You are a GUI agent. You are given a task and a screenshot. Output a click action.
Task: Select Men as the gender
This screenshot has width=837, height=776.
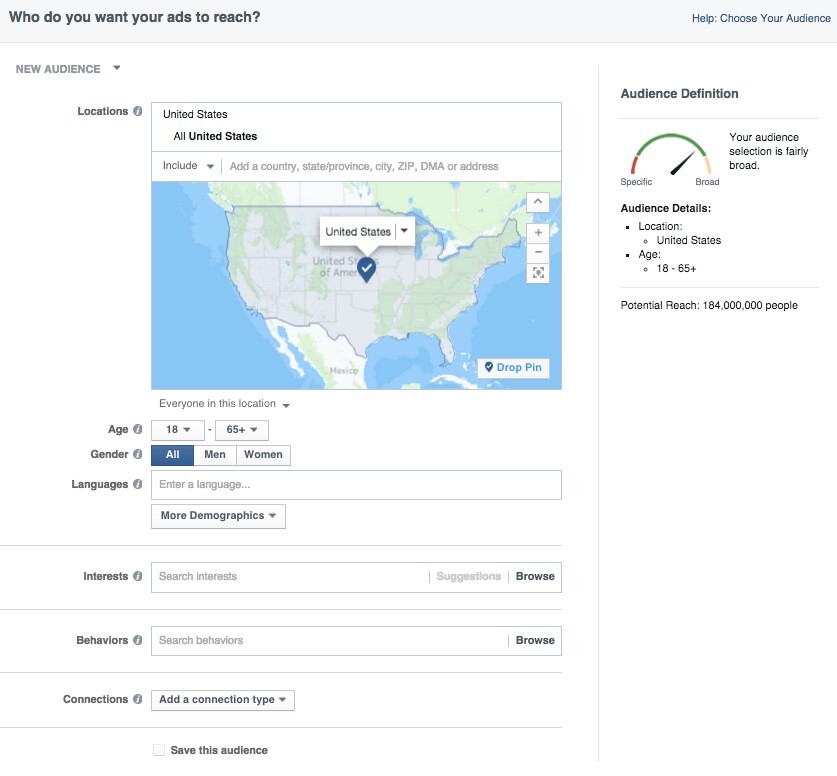click(215, 455)
